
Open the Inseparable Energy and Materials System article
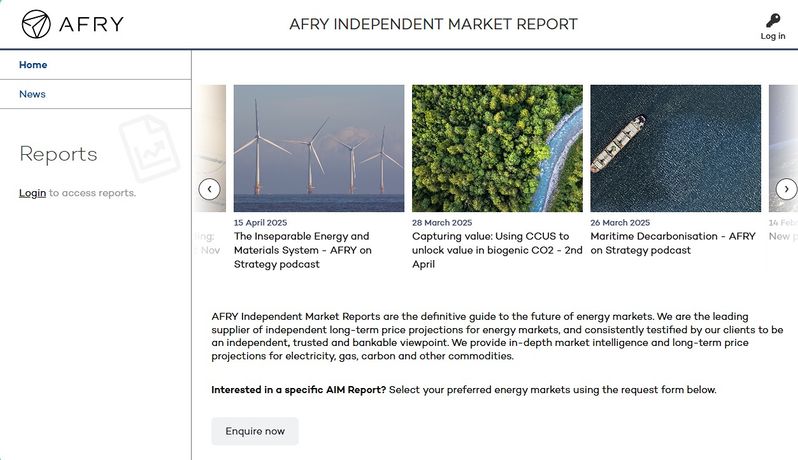tap(303, 250)
